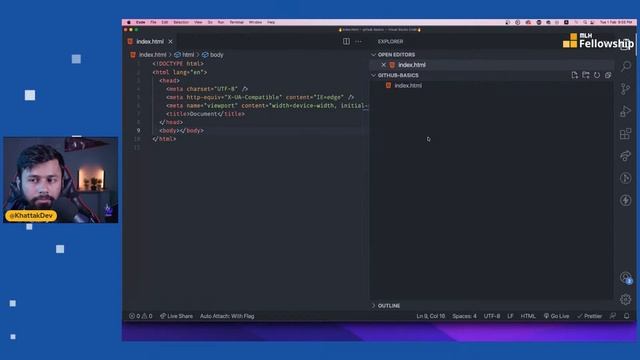Image resolution: width=640 pixels, height=360 pixels.
Task: Show errors and warnings count
Action: pyautogui.click(x=141, y=316)
